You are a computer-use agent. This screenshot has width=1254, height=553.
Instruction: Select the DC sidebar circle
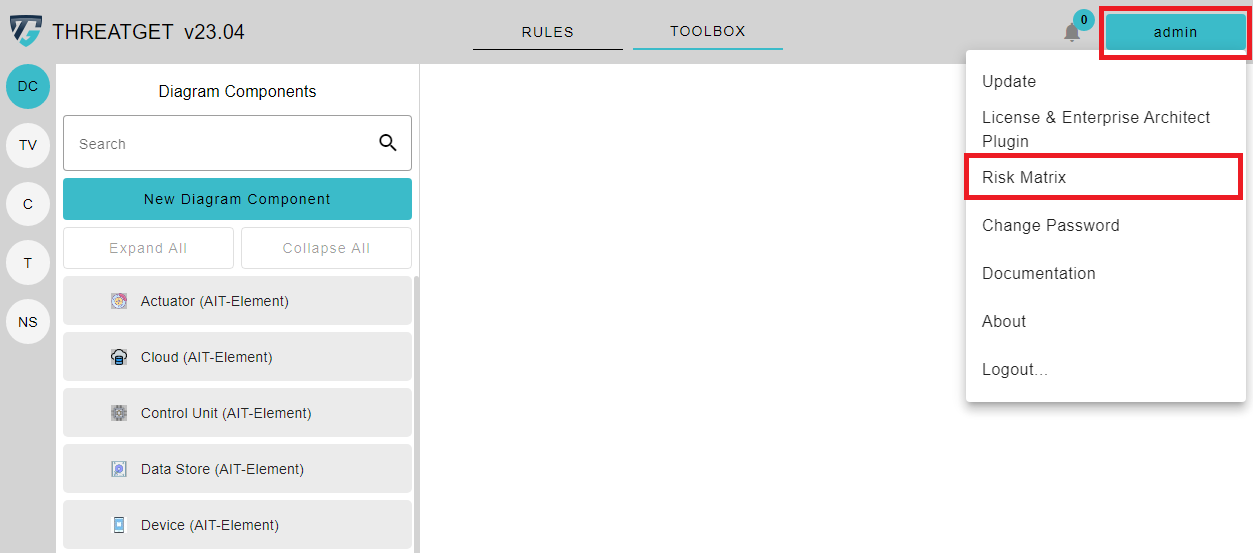tap(28, 87)
